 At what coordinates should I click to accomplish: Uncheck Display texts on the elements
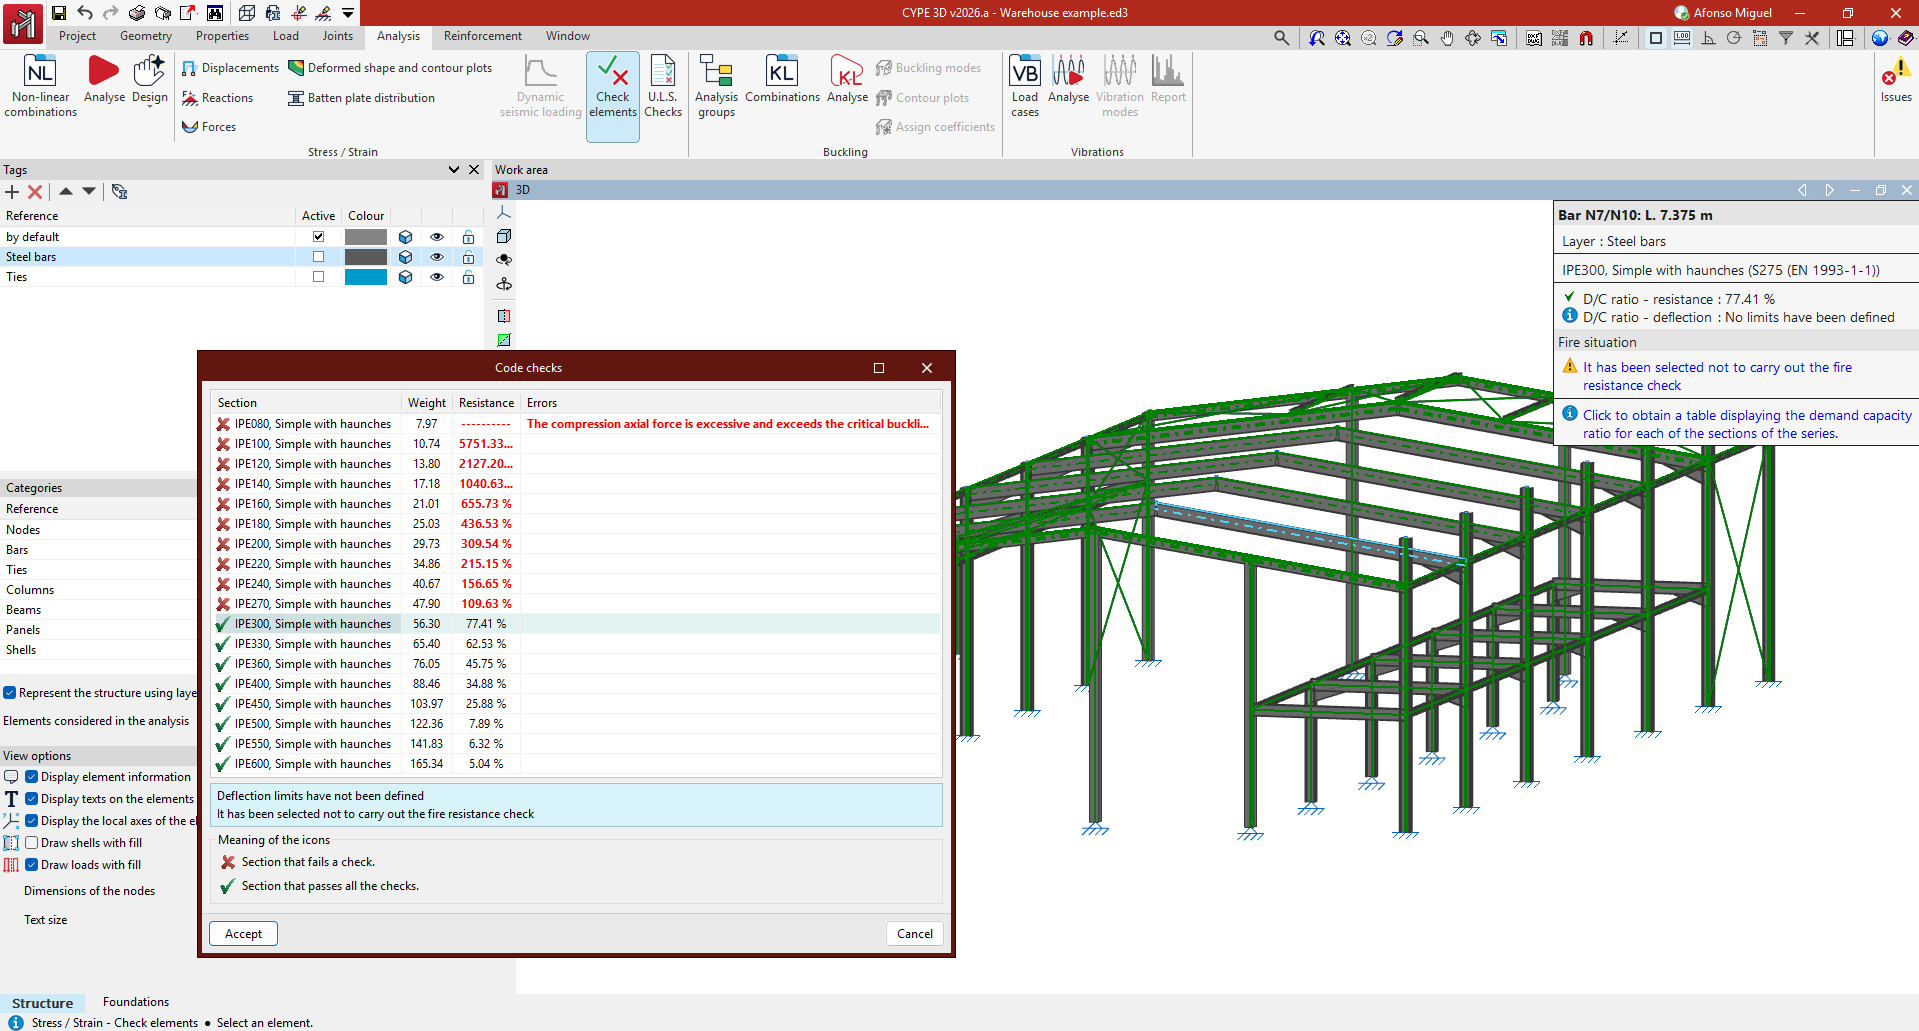tap(32, 799)
